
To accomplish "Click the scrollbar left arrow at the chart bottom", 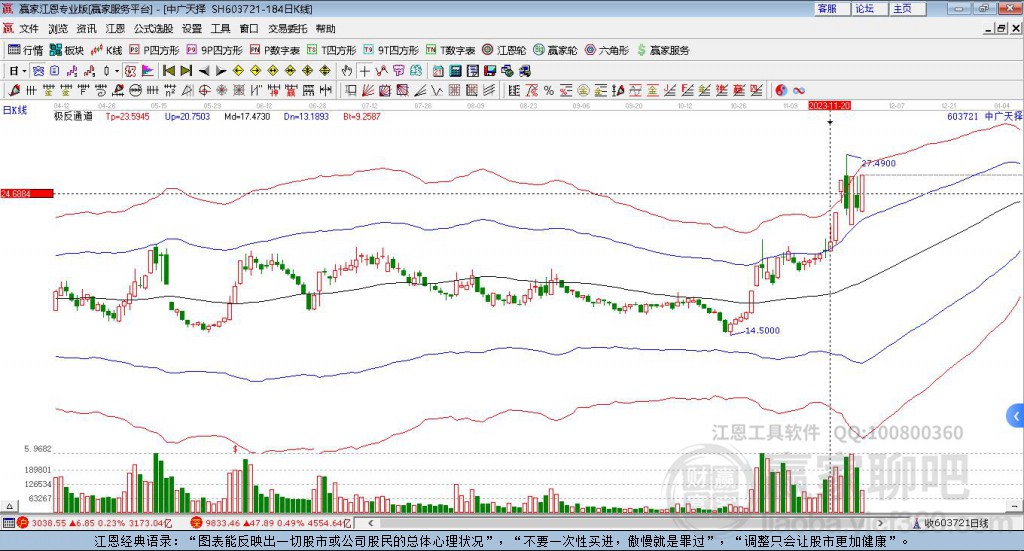I will coord(370,523).
